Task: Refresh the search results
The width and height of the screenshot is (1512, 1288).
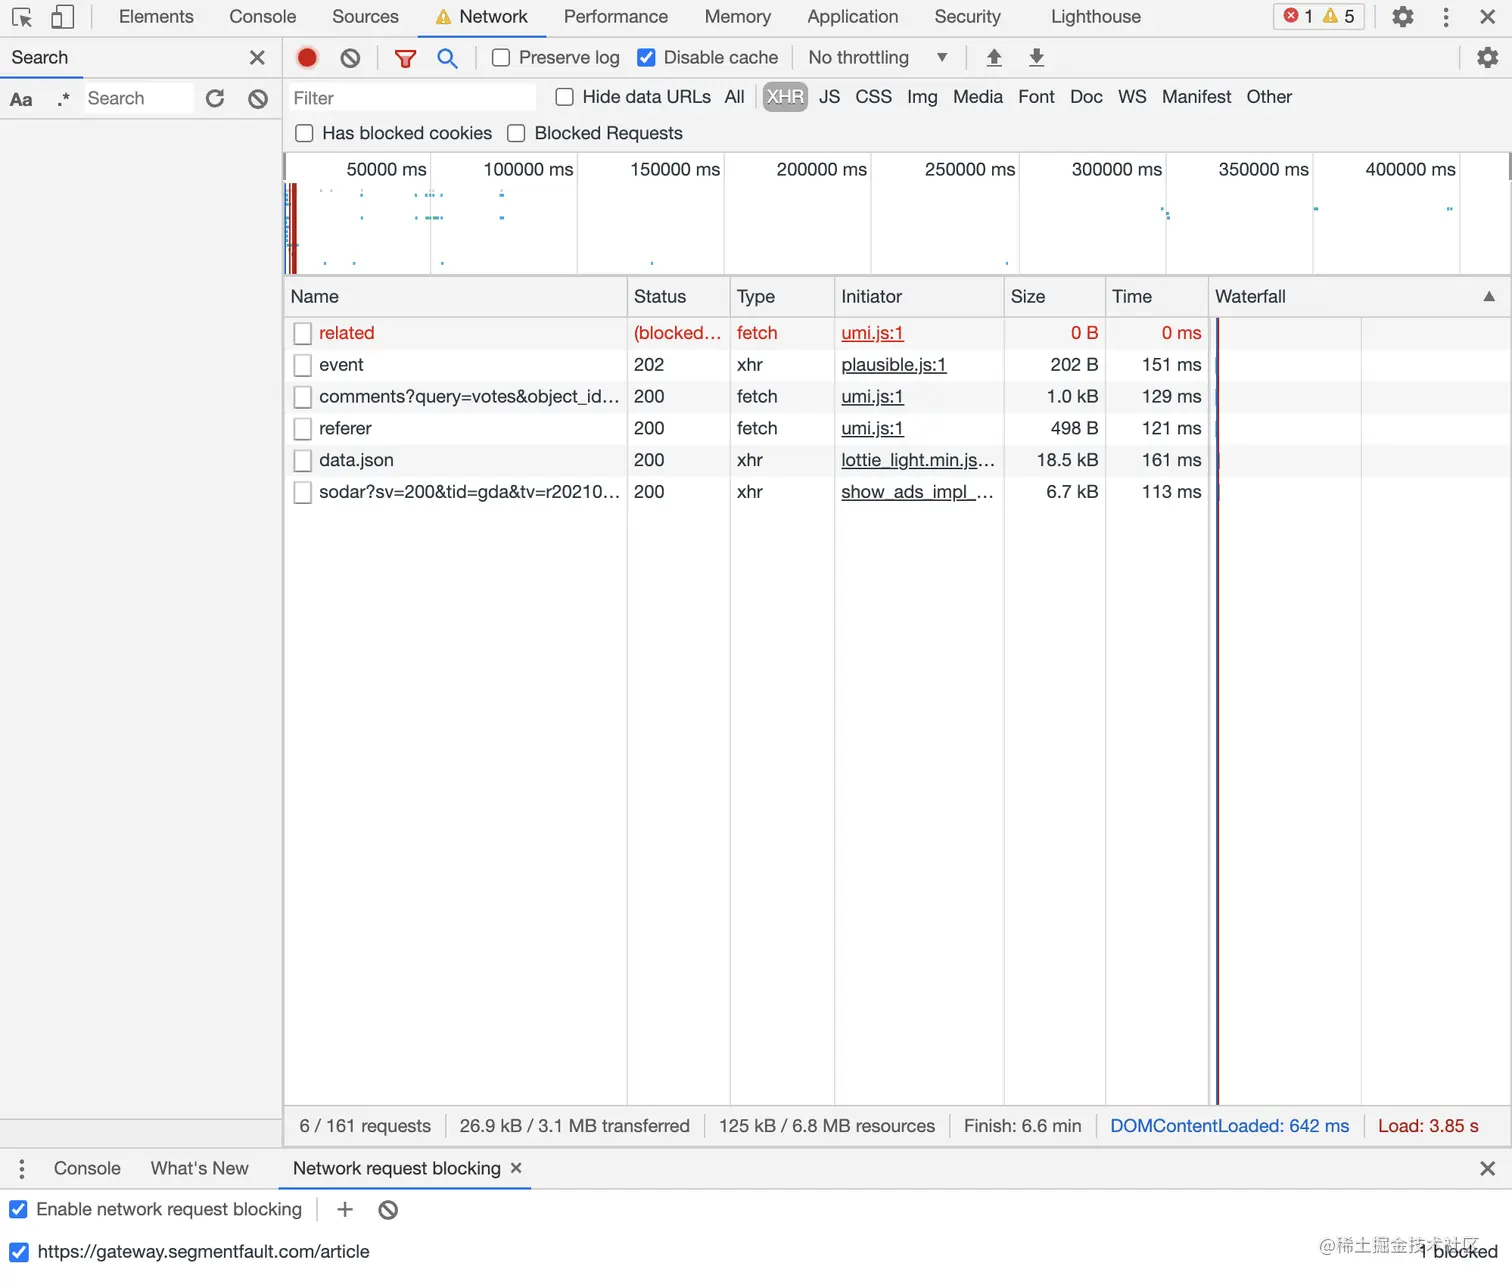Action: click(215, 98)
